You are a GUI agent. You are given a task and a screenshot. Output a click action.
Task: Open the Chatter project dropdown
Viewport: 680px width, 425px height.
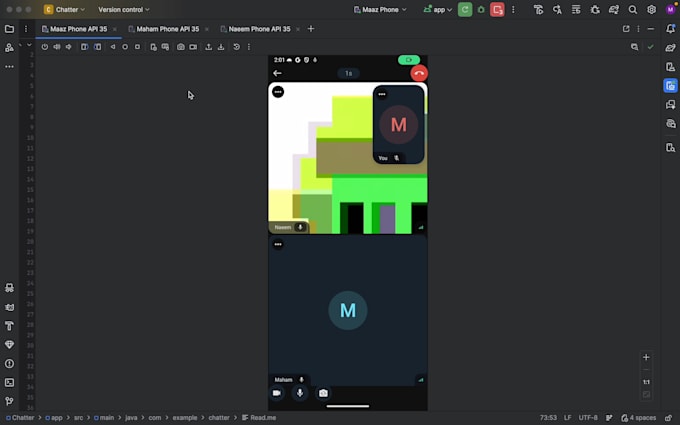coord(64,10)
